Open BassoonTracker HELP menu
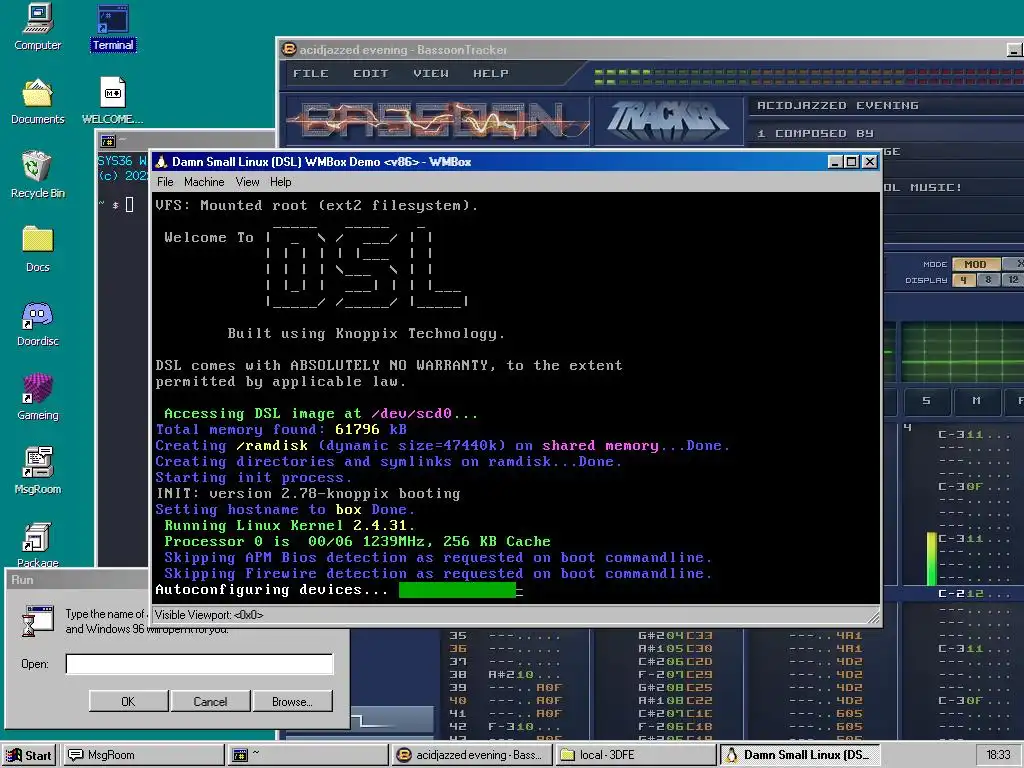The width and height of the screenshot is (1024, 768). point(490,73)
